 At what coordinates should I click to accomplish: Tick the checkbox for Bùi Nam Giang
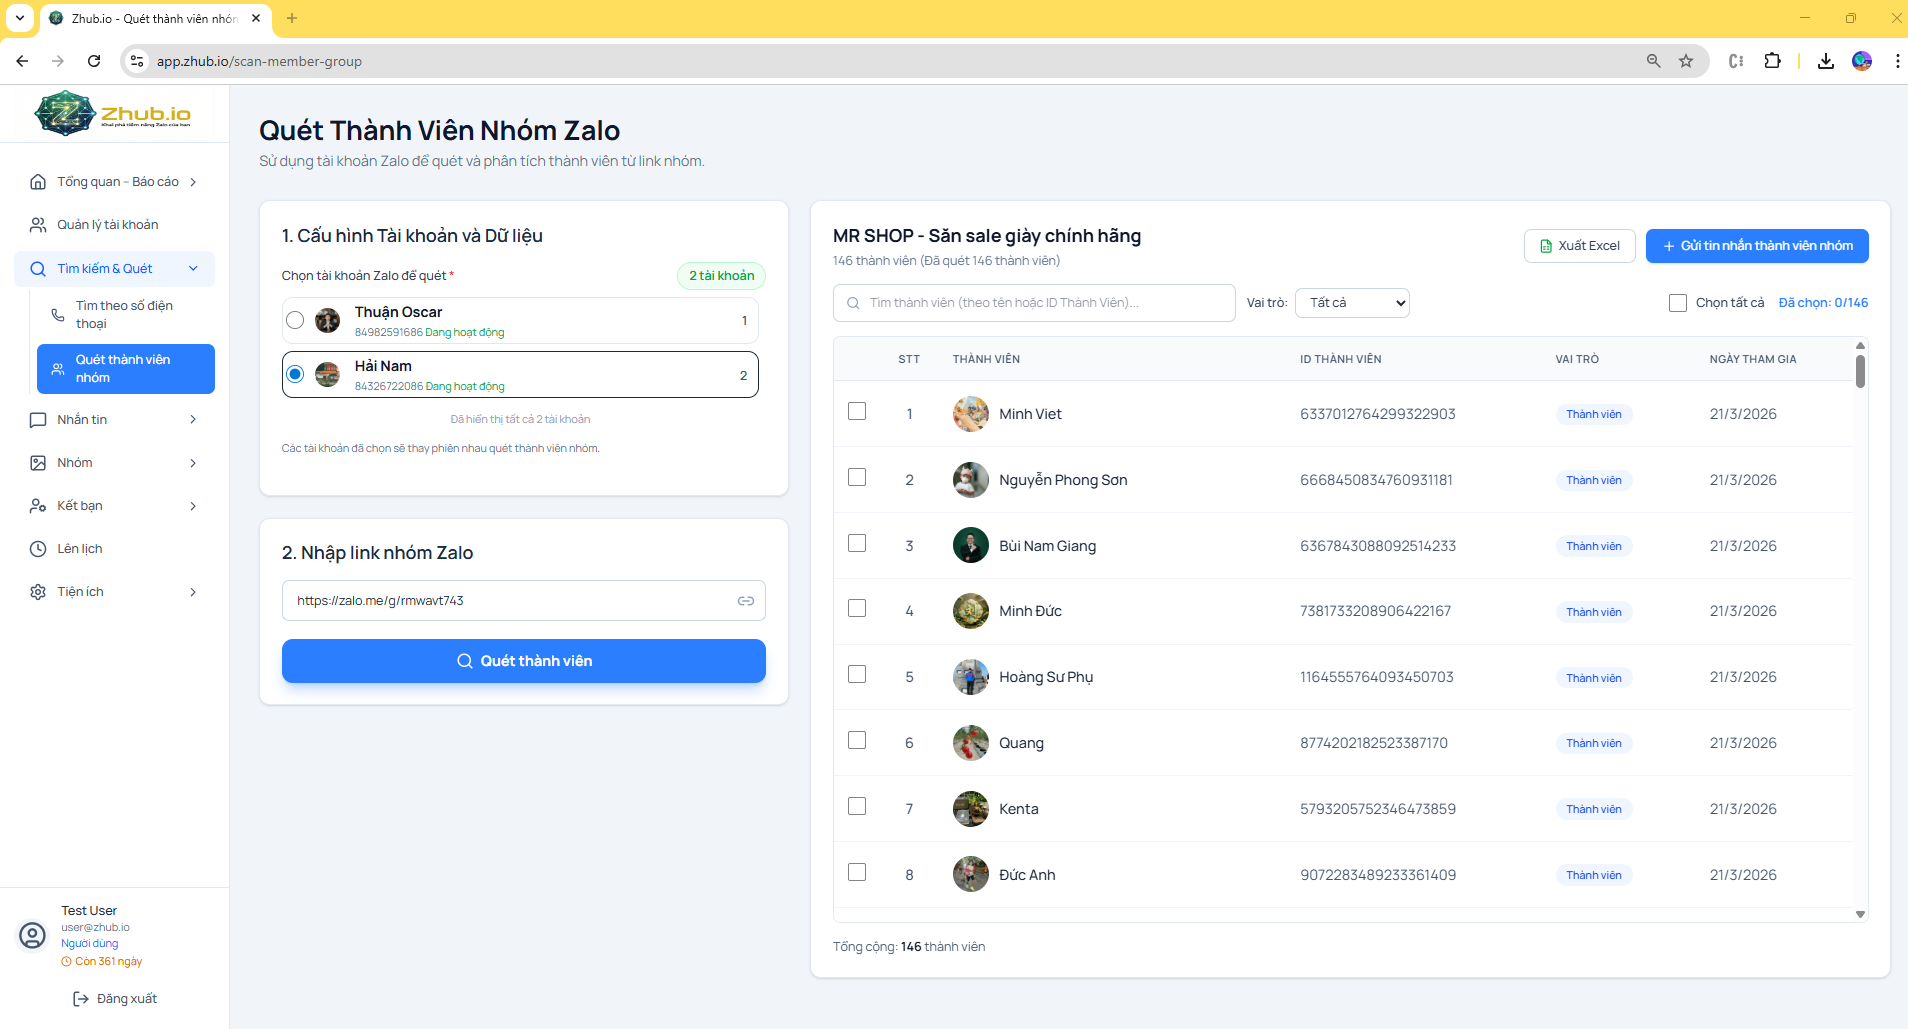(x=857, y=543)
